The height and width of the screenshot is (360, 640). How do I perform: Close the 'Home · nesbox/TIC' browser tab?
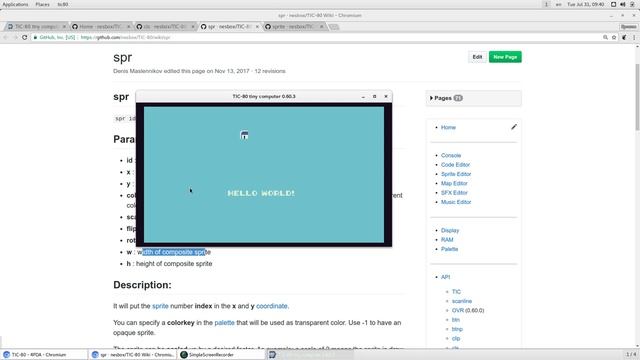coord(129,27)
